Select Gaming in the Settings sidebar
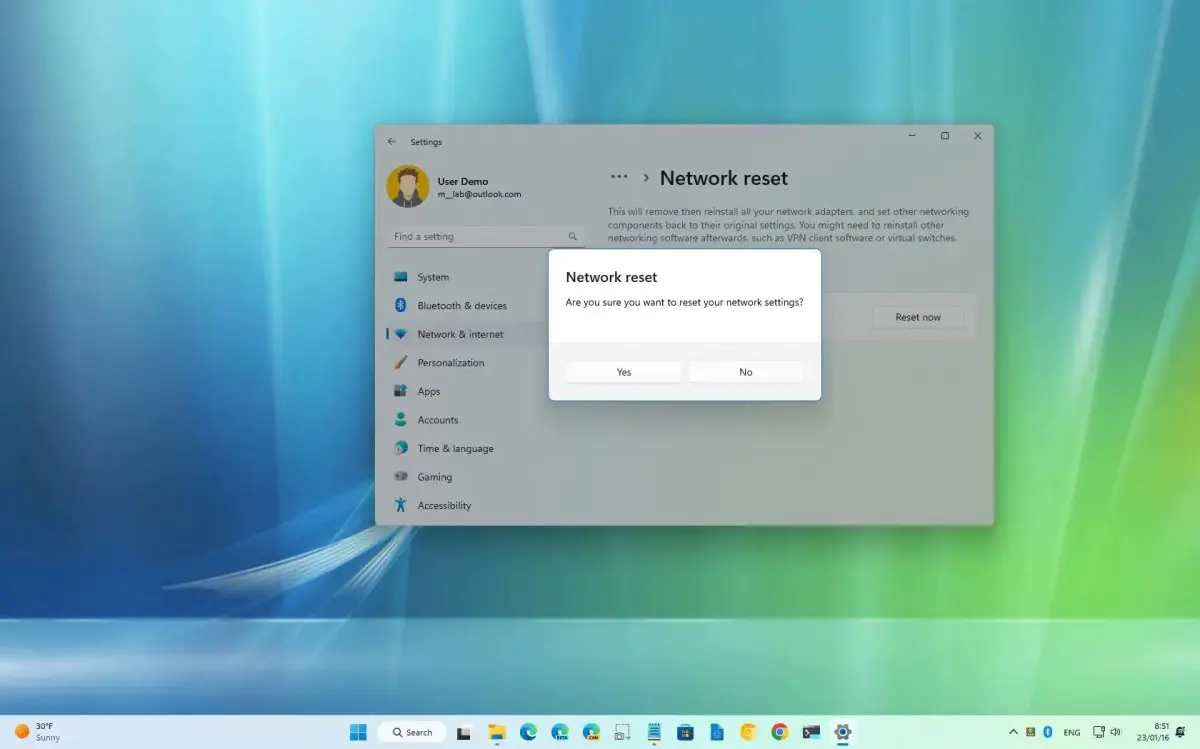The image size is (1200, 749). (433, 477)
